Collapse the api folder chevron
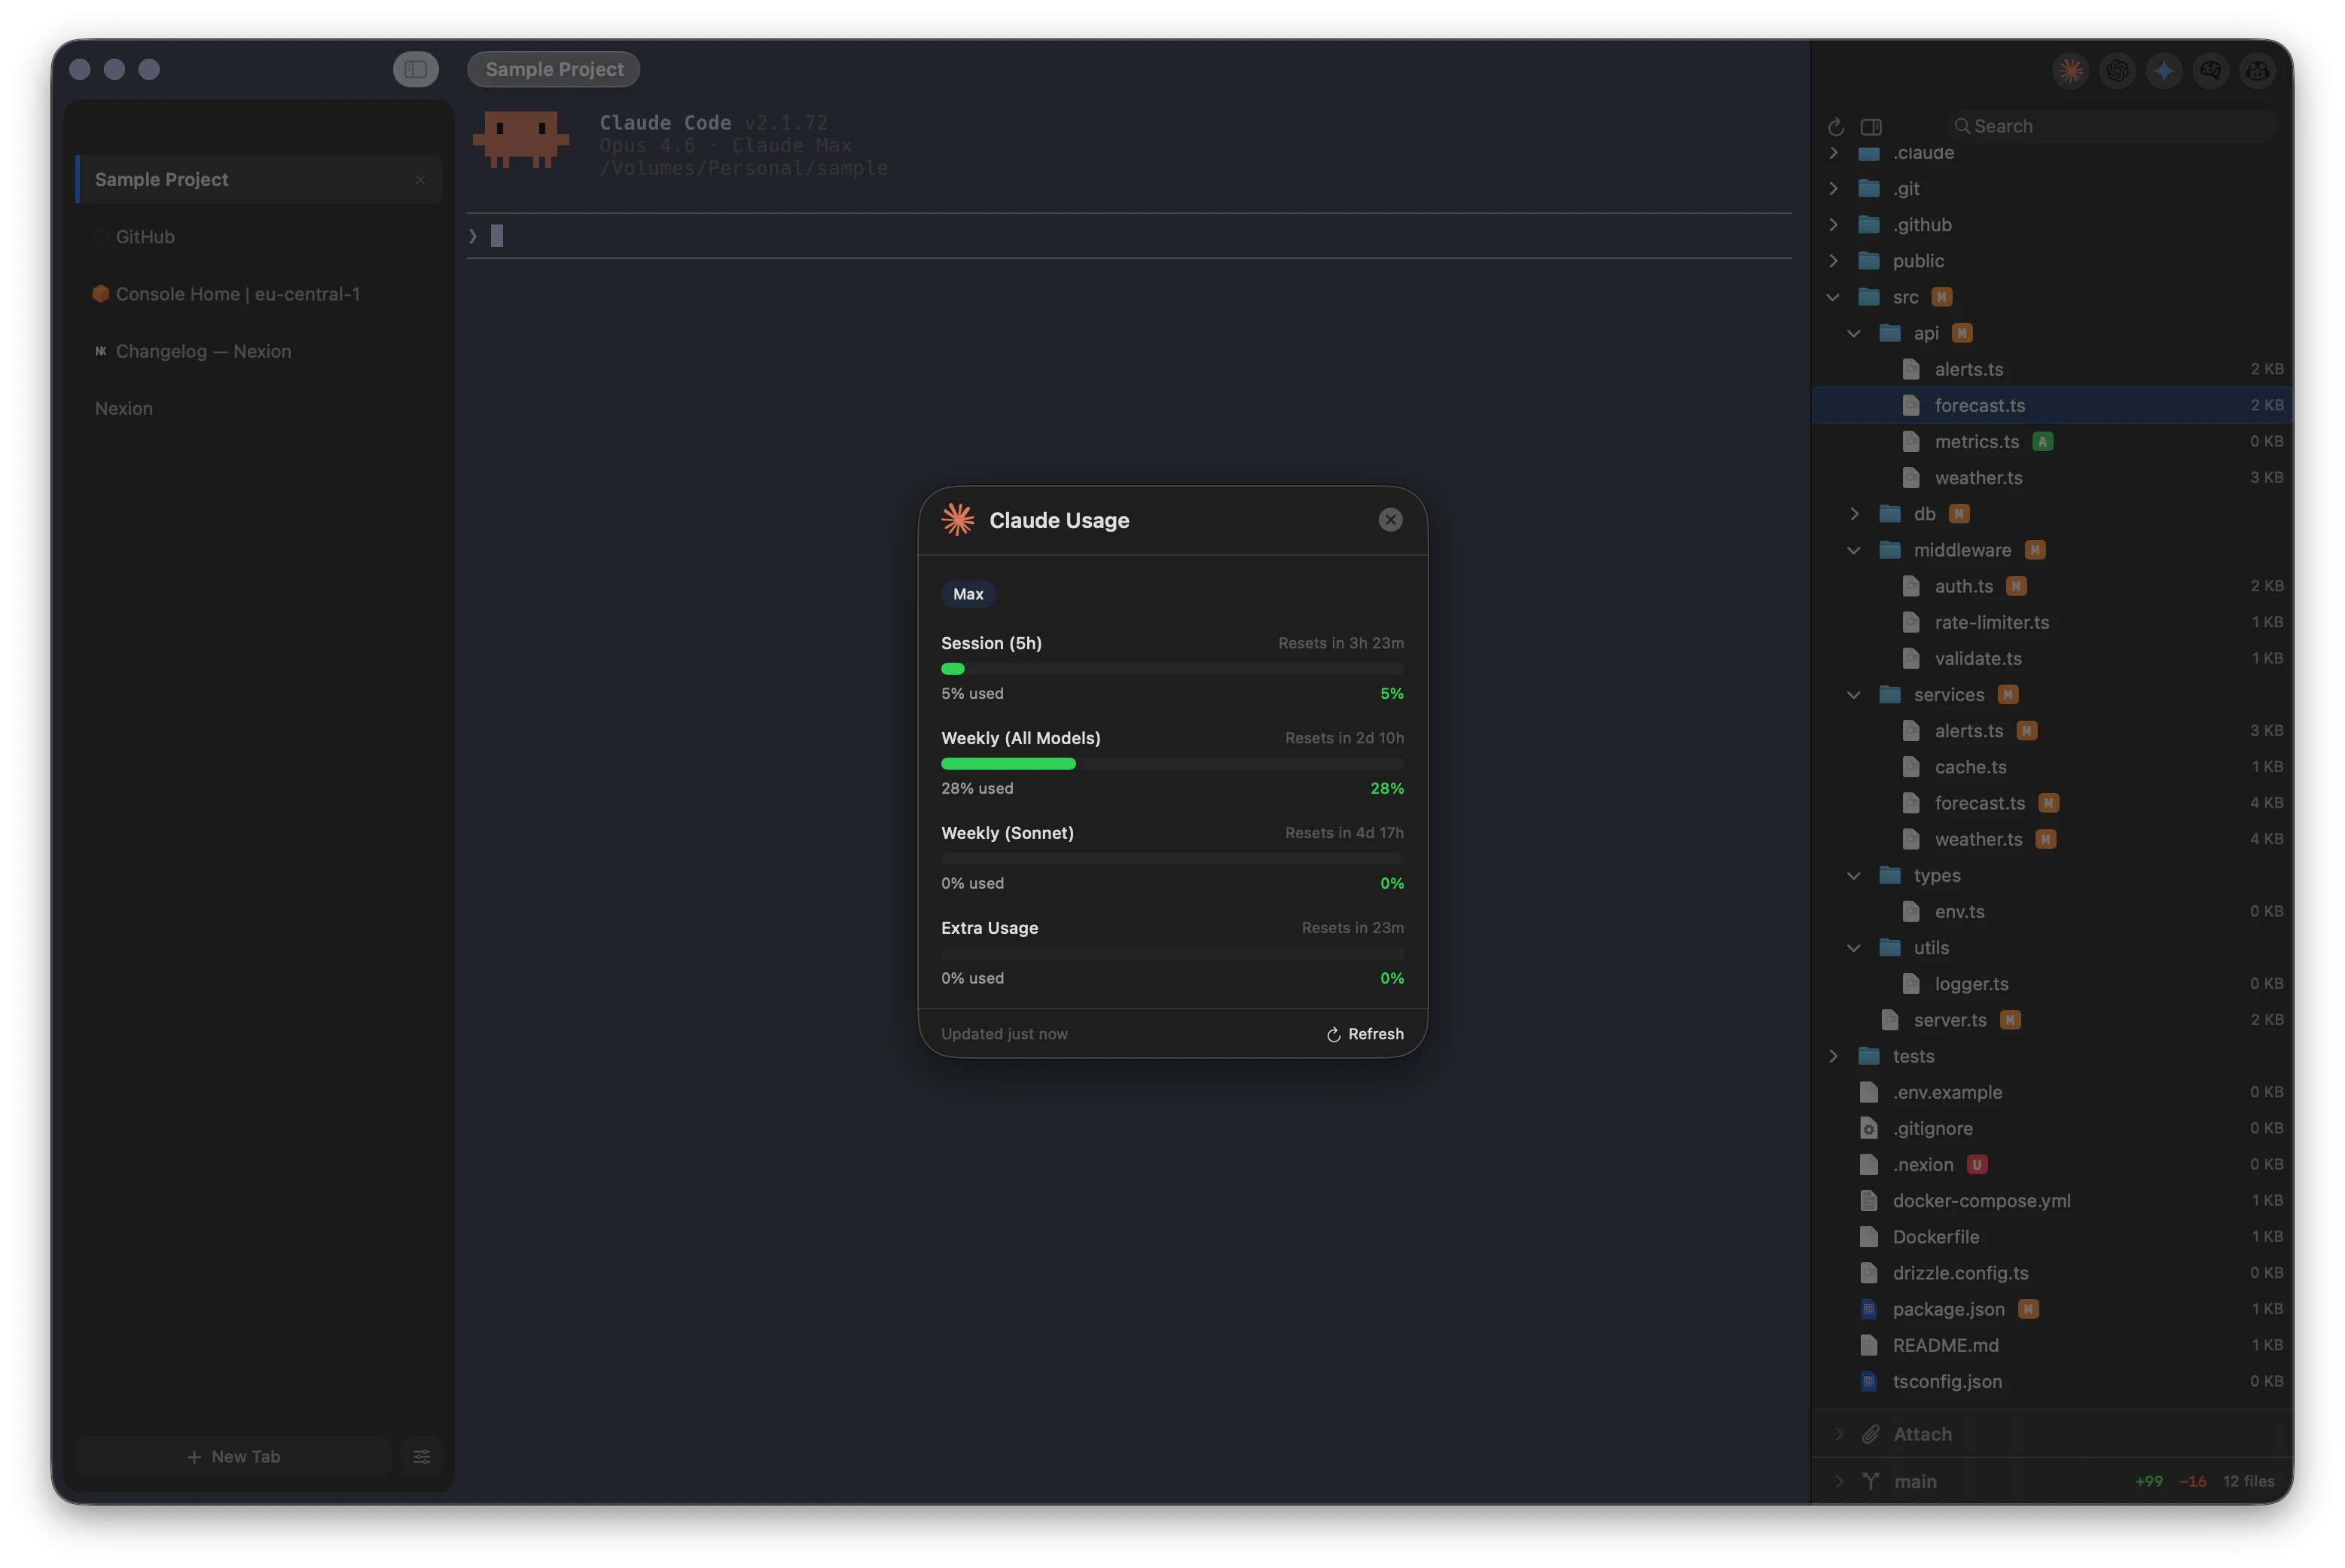The width and height of the screenshot is (2345, 1568). (x=1854, y=333)
